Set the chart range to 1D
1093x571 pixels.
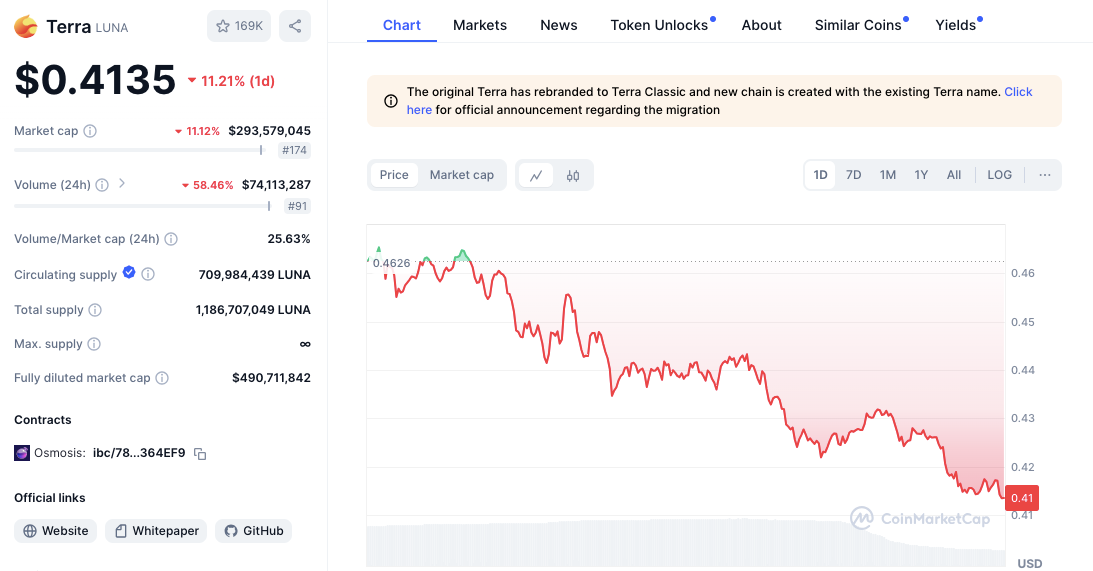tap(820, 175)
